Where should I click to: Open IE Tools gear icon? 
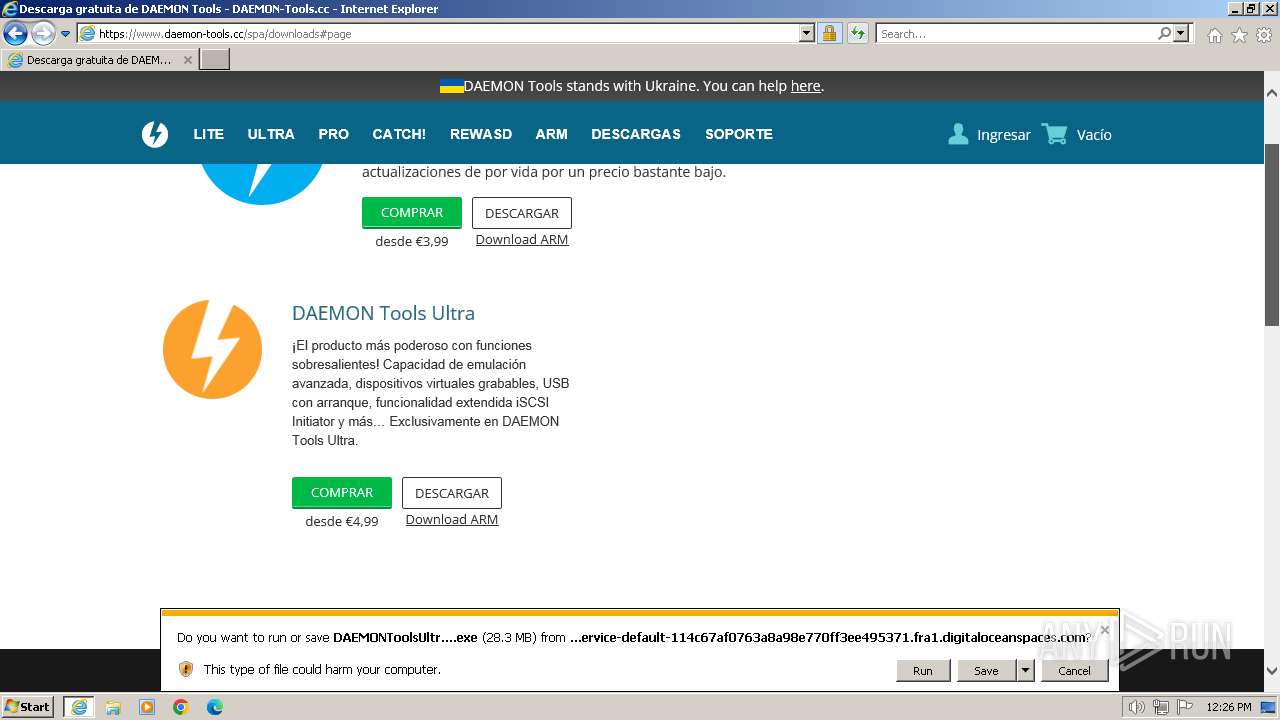tap(1264, 35)
